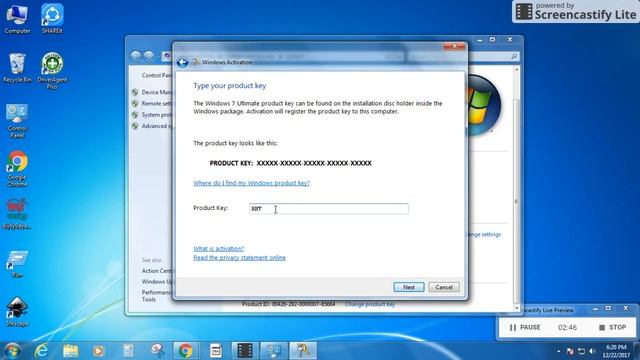This screenshot has width=640, height=360.
Task: Click the back arrow in Windows Activation
Action: coord(182,62)
